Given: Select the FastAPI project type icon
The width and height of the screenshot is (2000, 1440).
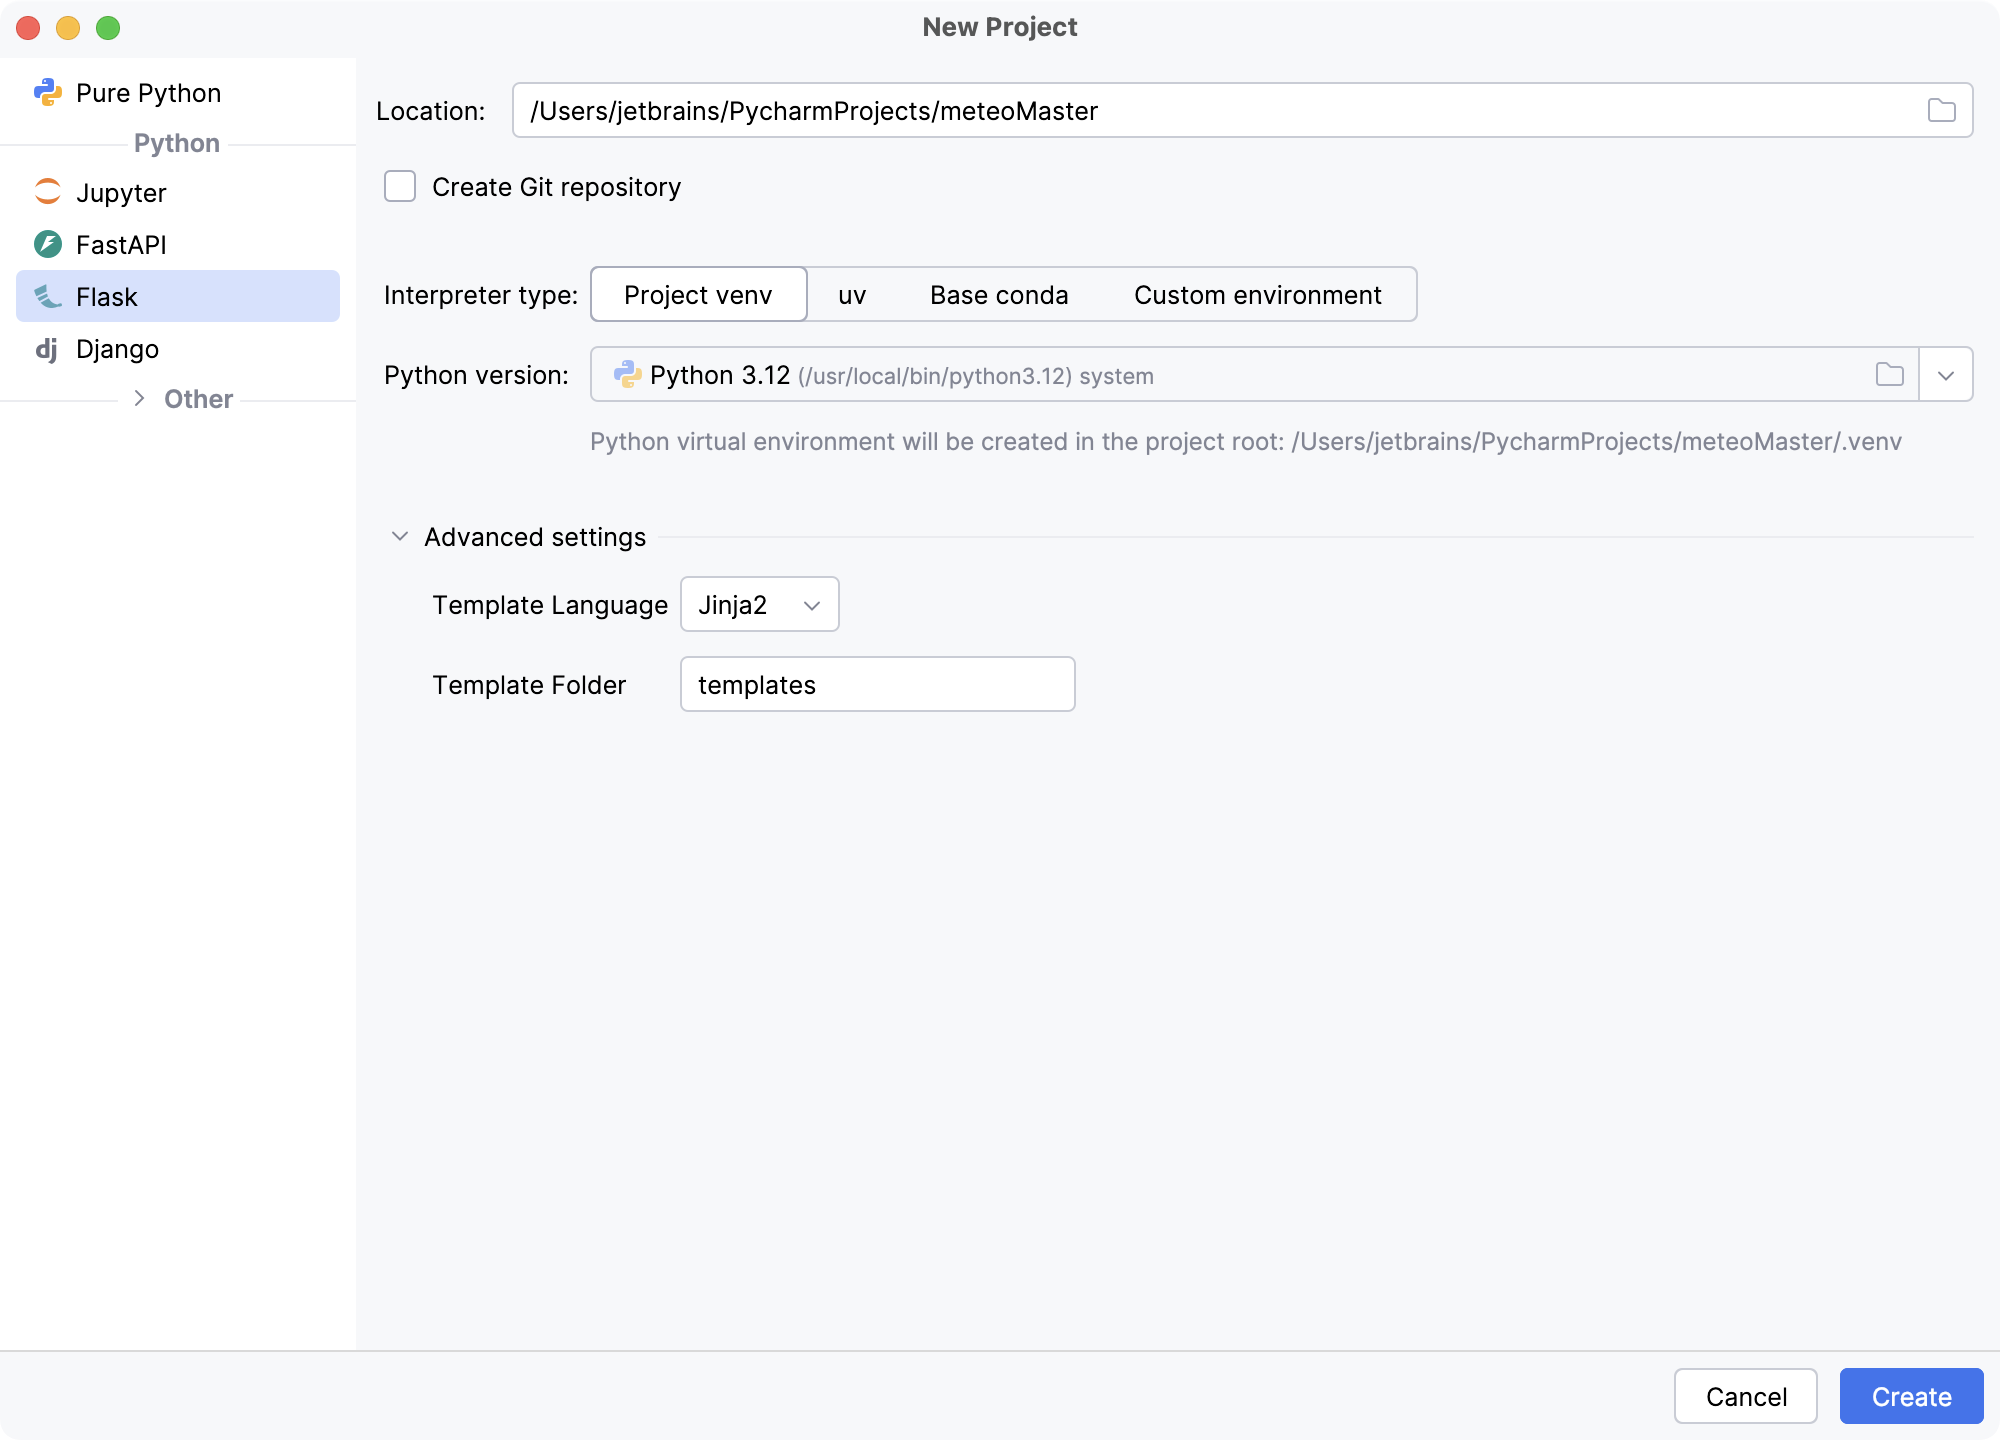Looking at the screenshot, I should tap(48, 244).
